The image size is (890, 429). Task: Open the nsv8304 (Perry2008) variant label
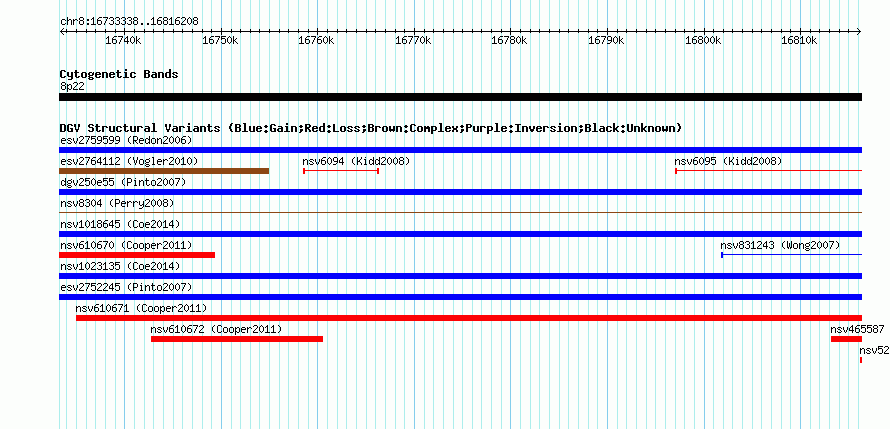click(x=117, y=203)
